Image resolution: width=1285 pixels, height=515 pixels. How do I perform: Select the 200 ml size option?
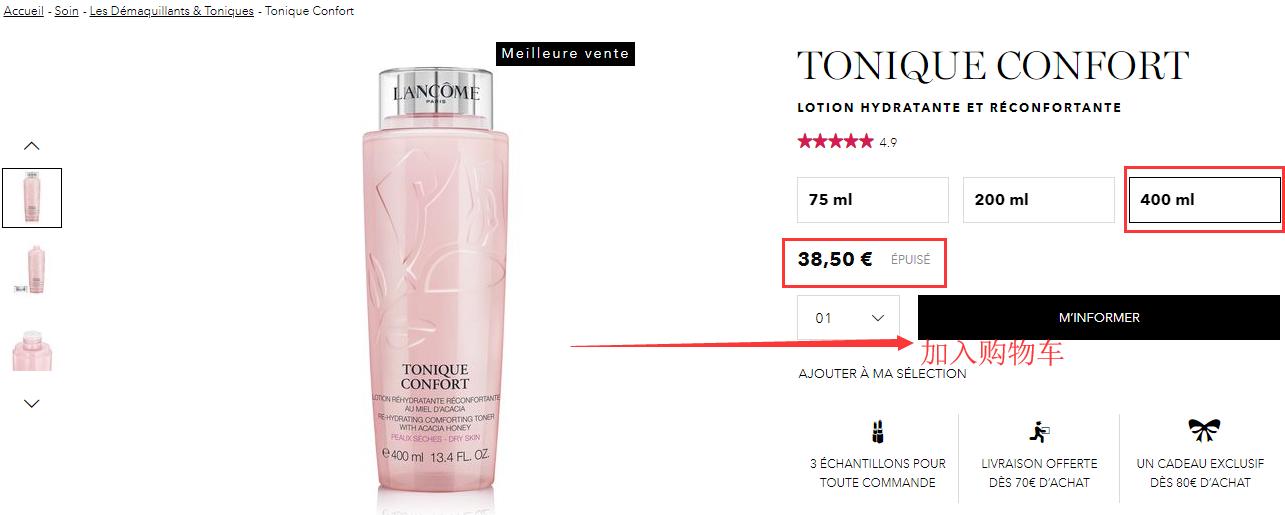click(1039, 200)
